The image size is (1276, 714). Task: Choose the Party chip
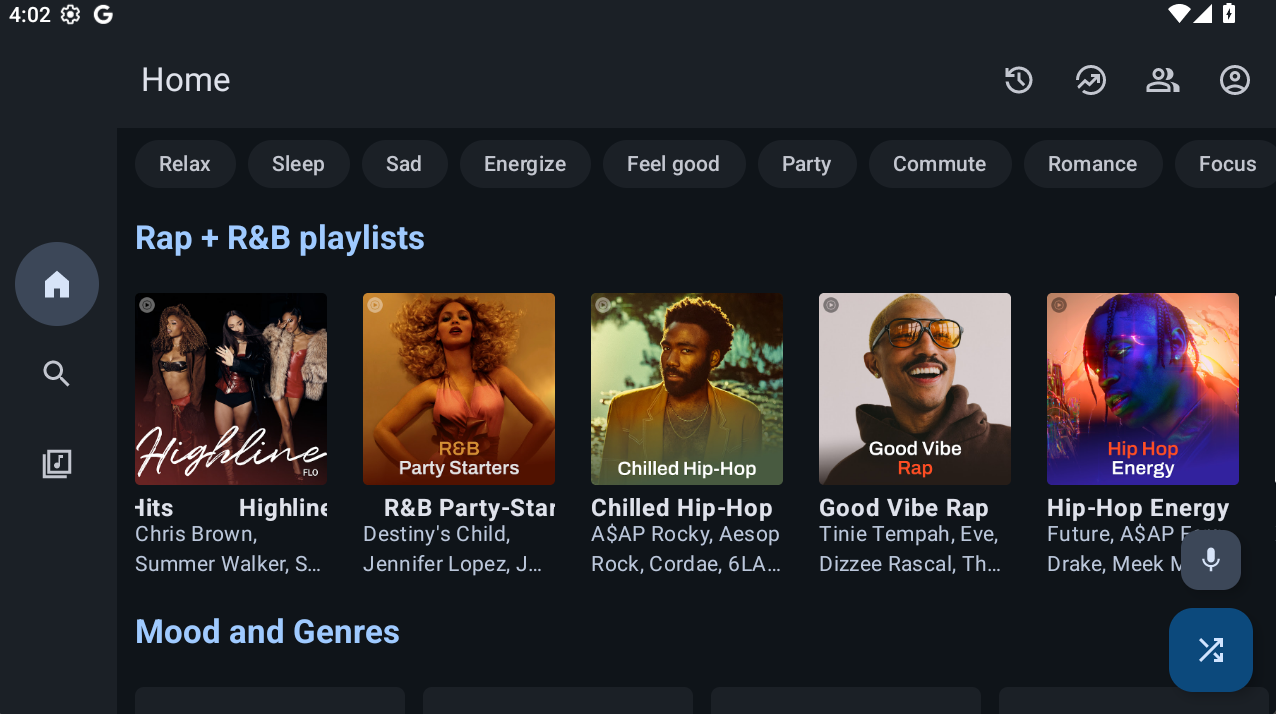click(806, 164)
